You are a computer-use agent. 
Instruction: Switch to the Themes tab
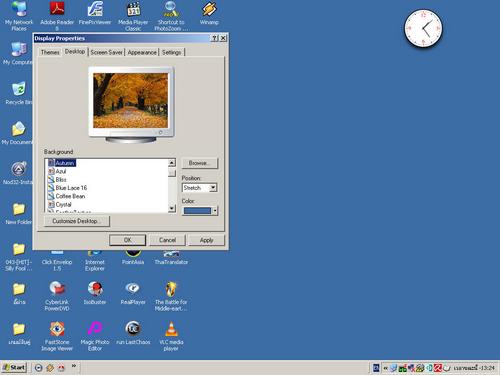click(x=50, y=52)
